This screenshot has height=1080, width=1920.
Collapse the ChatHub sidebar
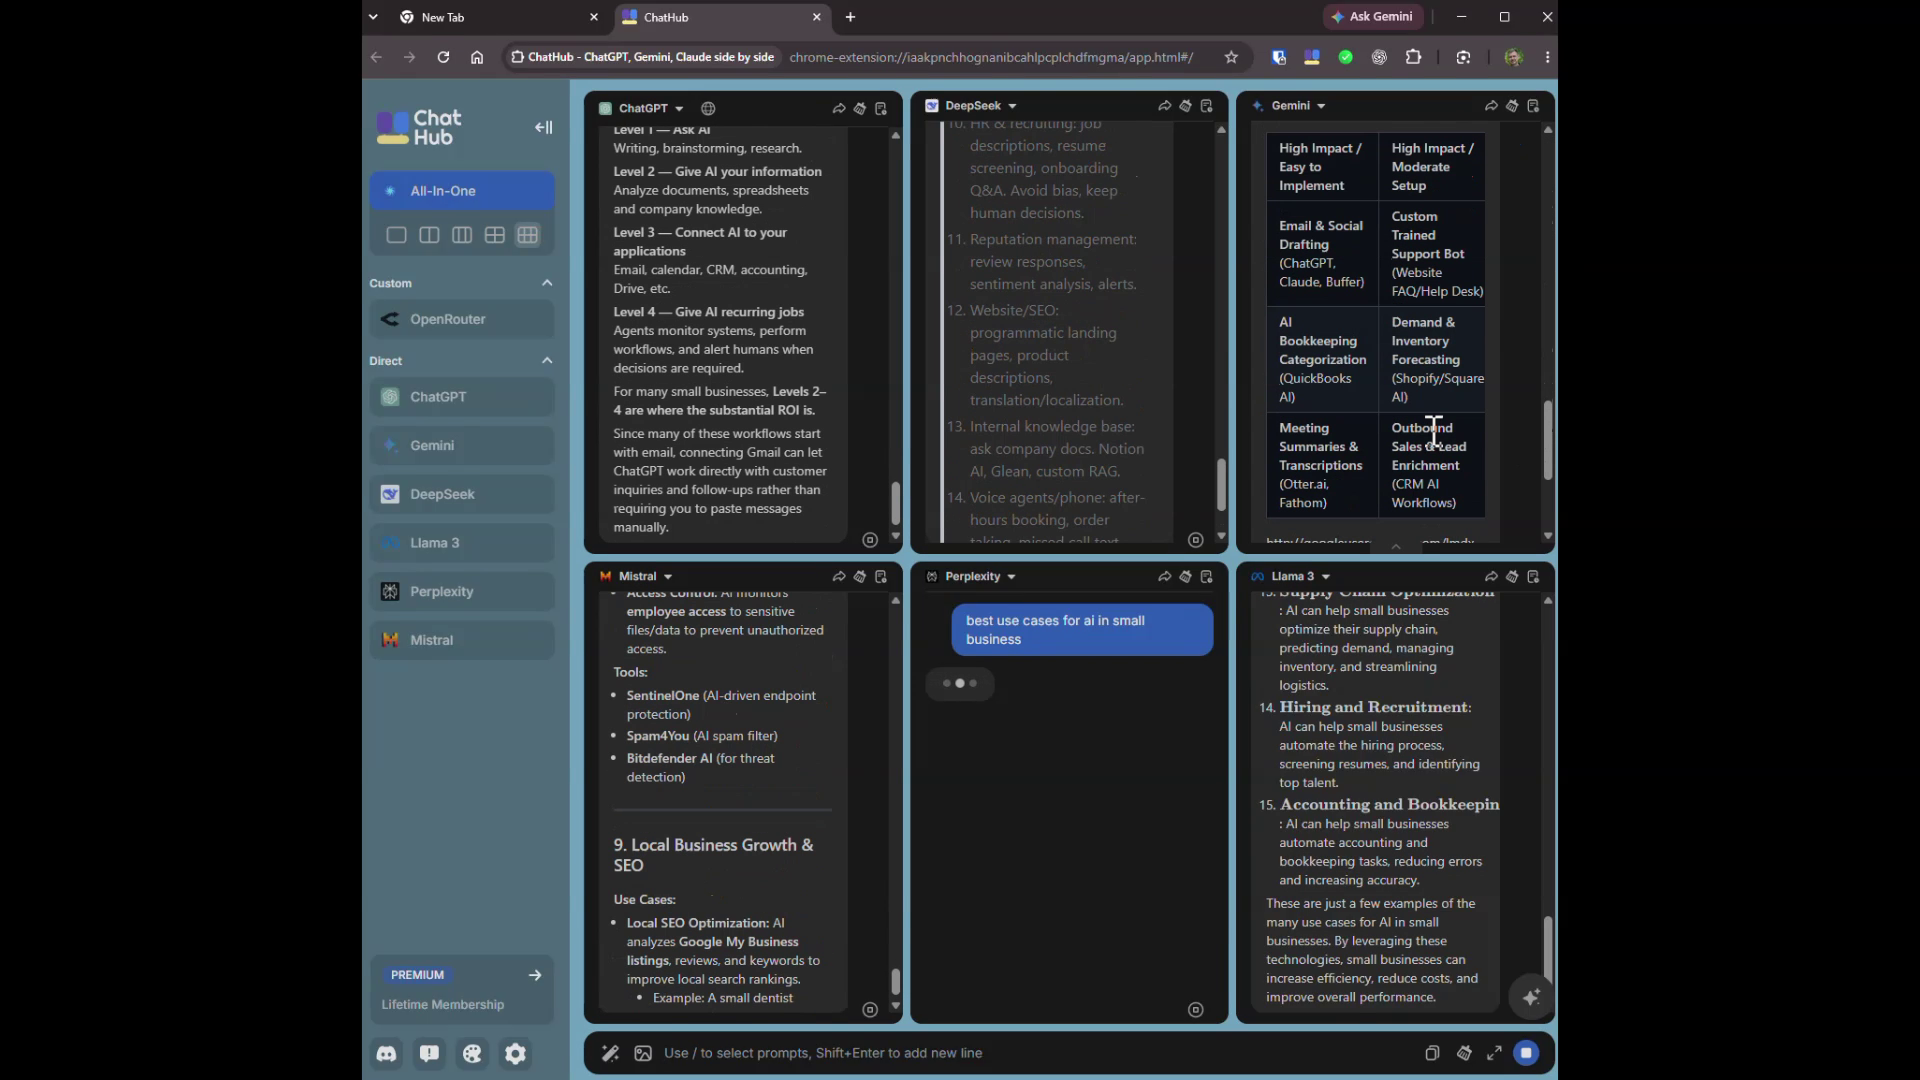click(543, 127)
